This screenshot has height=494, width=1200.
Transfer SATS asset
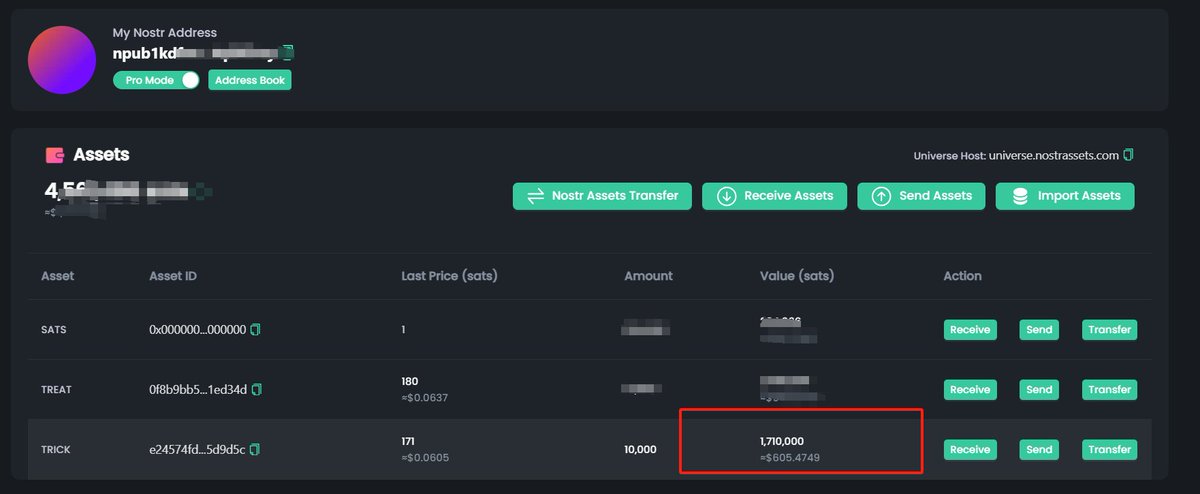coord(1109,329)
